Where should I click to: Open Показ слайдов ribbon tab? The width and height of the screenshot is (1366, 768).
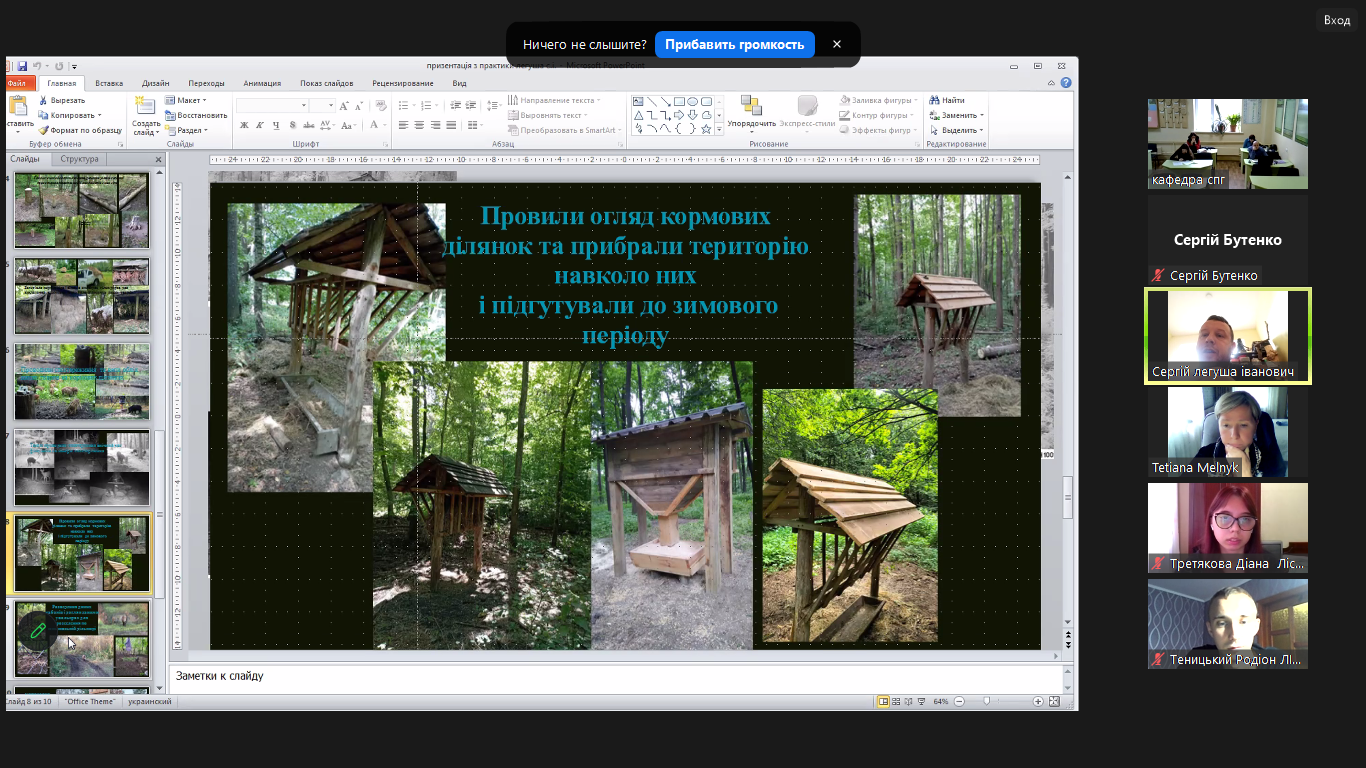click(326, 84)
